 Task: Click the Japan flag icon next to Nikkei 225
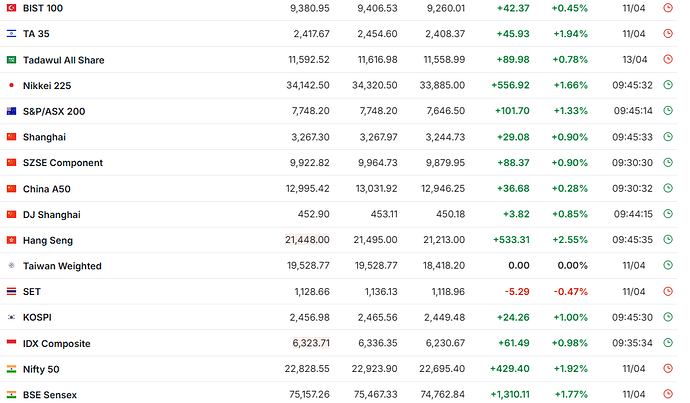[x=11, y=86]
